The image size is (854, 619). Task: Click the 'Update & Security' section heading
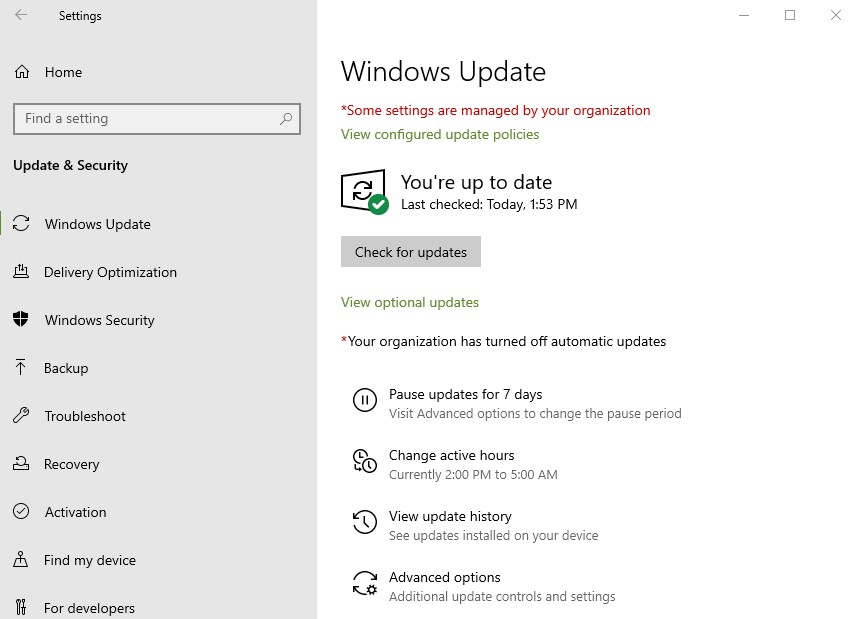70,165
